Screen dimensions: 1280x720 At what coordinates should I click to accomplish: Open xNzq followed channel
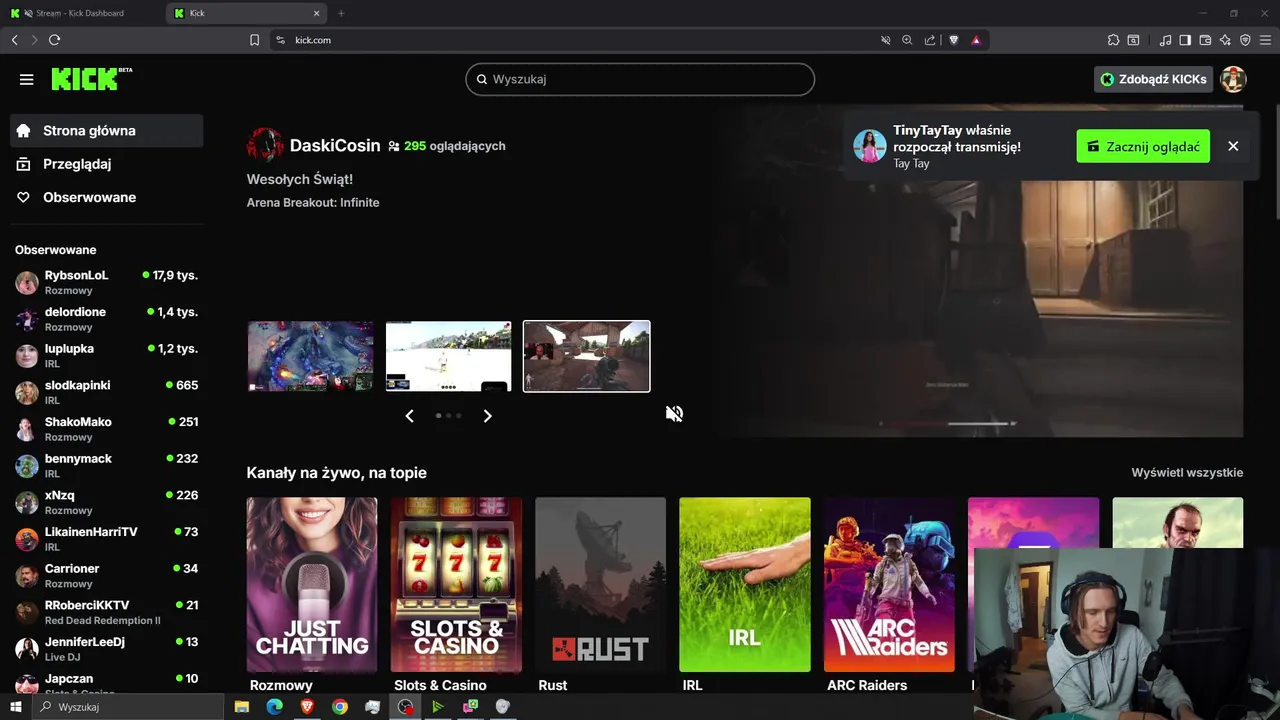click(x=107, y=502)
